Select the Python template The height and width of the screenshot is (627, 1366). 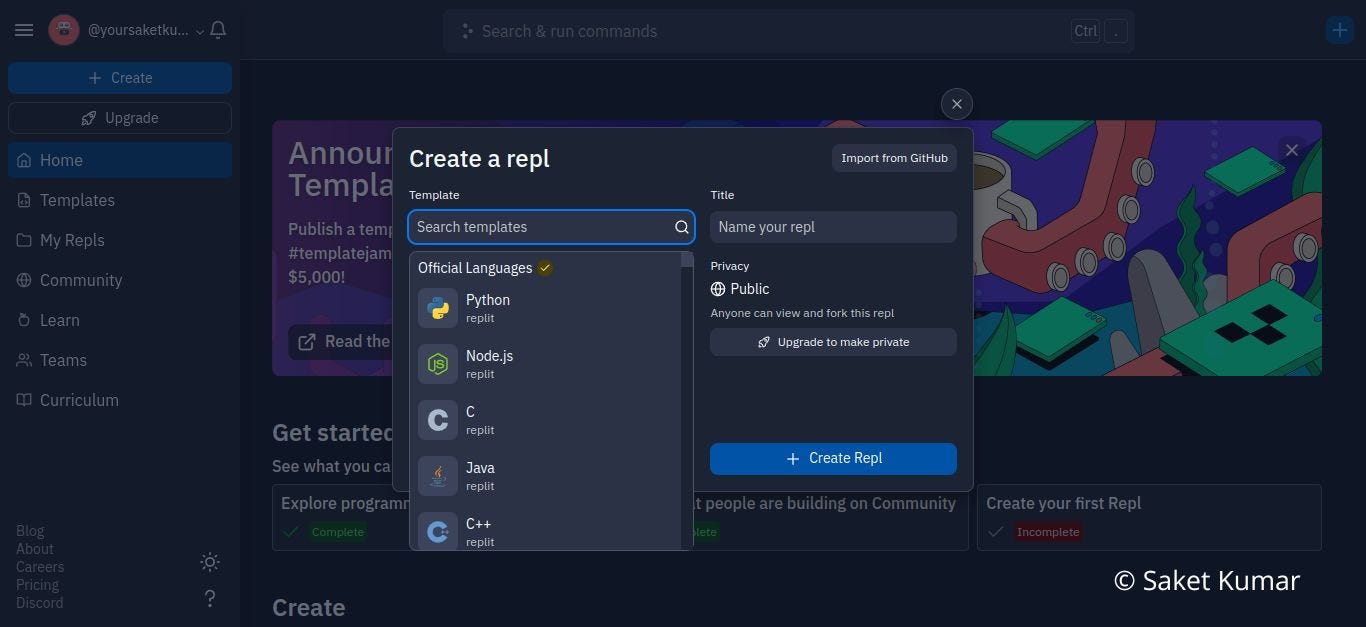coord(546,308)
